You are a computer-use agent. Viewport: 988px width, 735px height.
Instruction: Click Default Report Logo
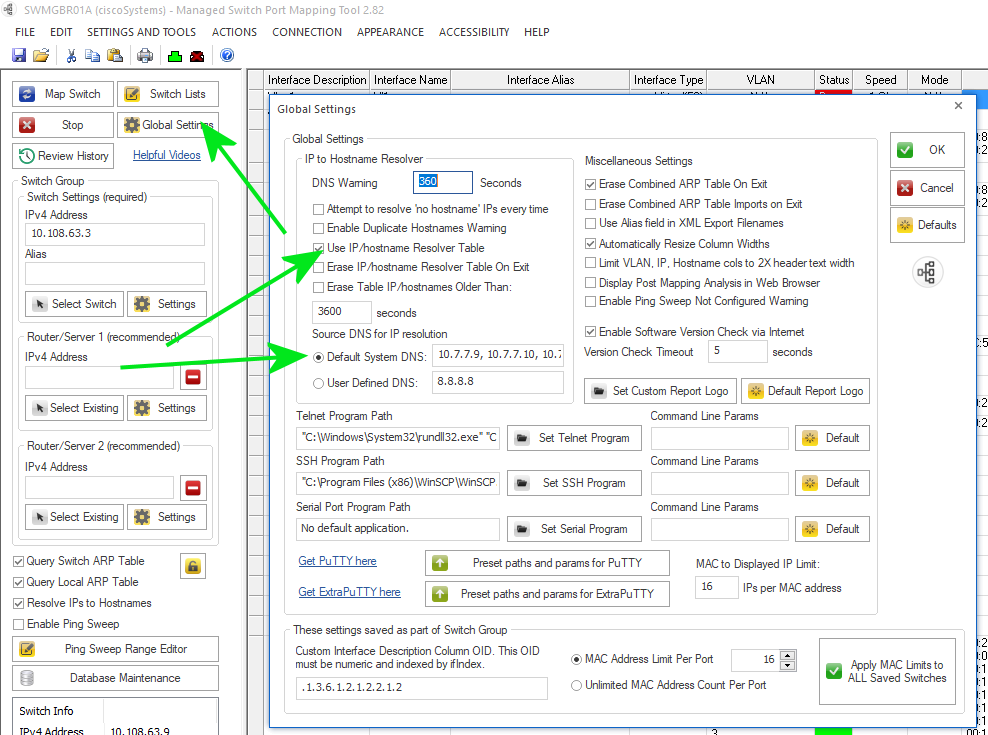click(805, 391)
